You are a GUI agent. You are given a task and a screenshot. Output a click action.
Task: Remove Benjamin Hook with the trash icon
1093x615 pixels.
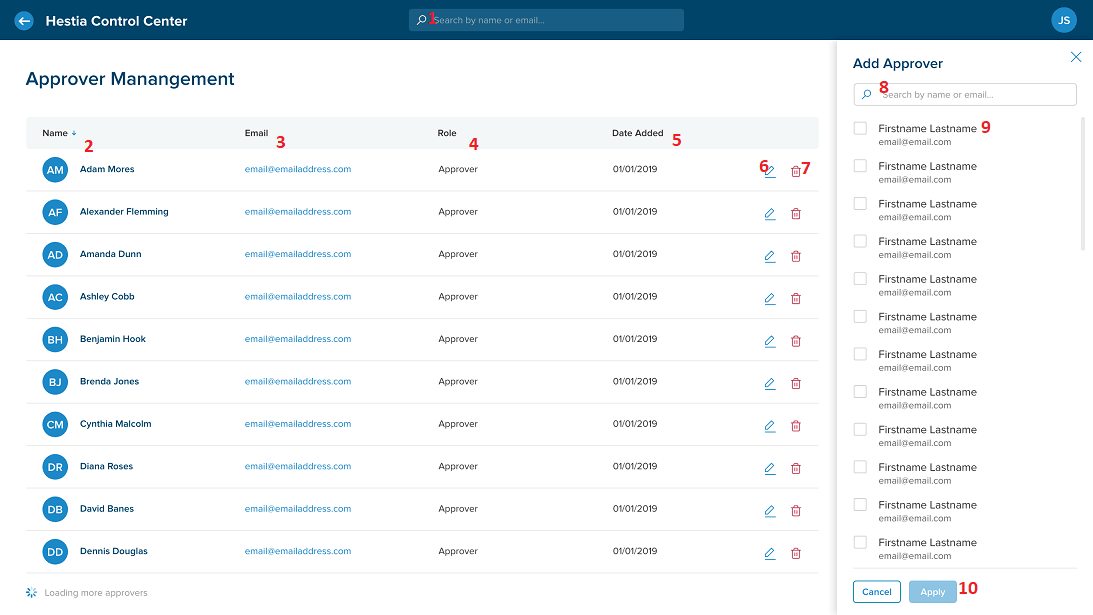tap(796, 341)
